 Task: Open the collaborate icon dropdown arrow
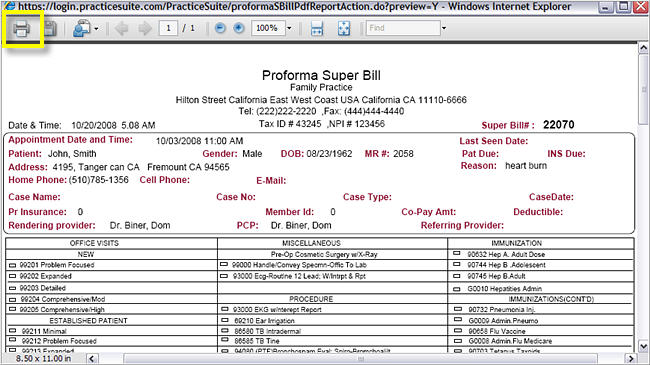96,29
